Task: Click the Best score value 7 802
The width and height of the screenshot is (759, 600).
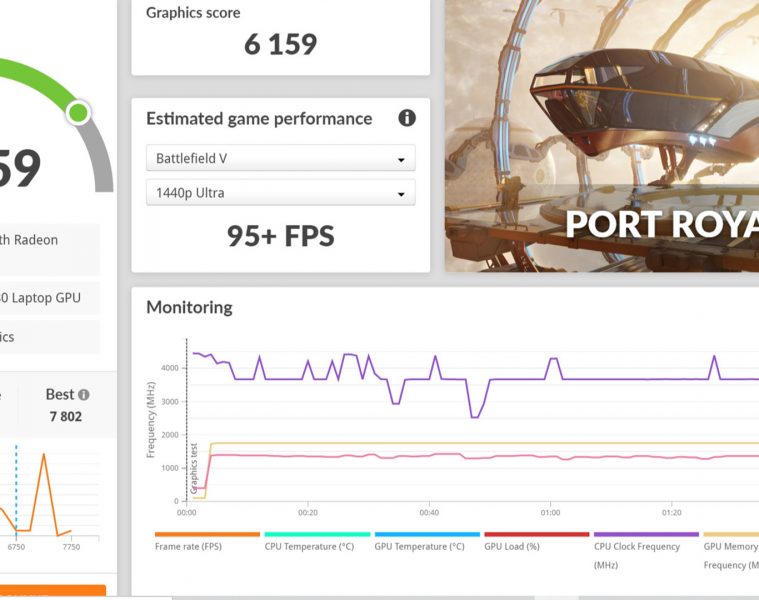Action: (66, 417)
